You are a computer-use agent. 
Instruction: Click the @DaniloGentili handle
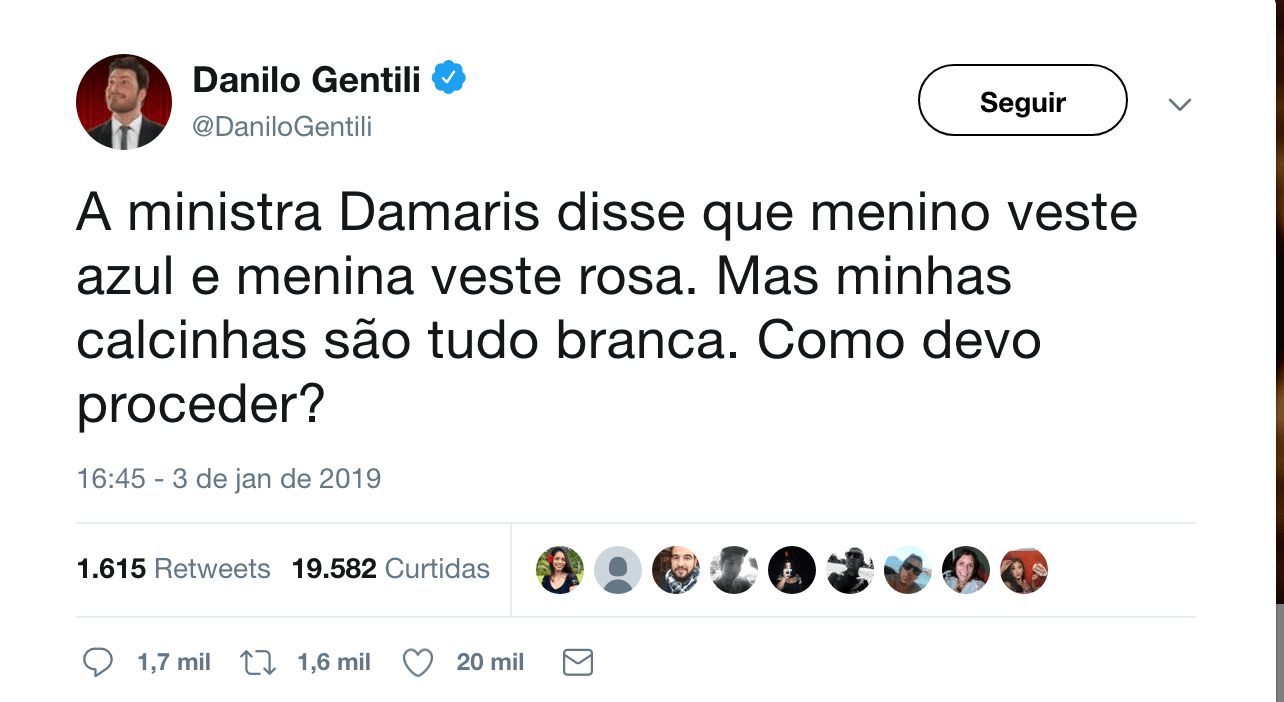click(x=282, y=127)
